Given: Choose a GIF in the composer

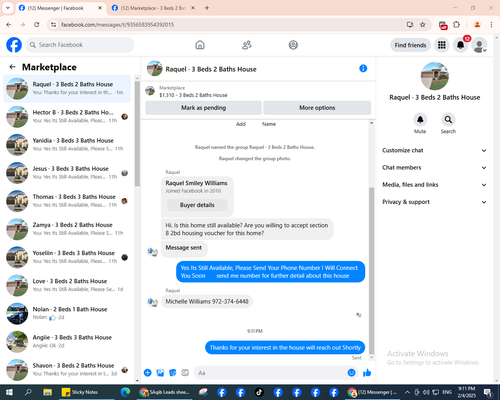Looking at the screenshot, I should point(185,373).
